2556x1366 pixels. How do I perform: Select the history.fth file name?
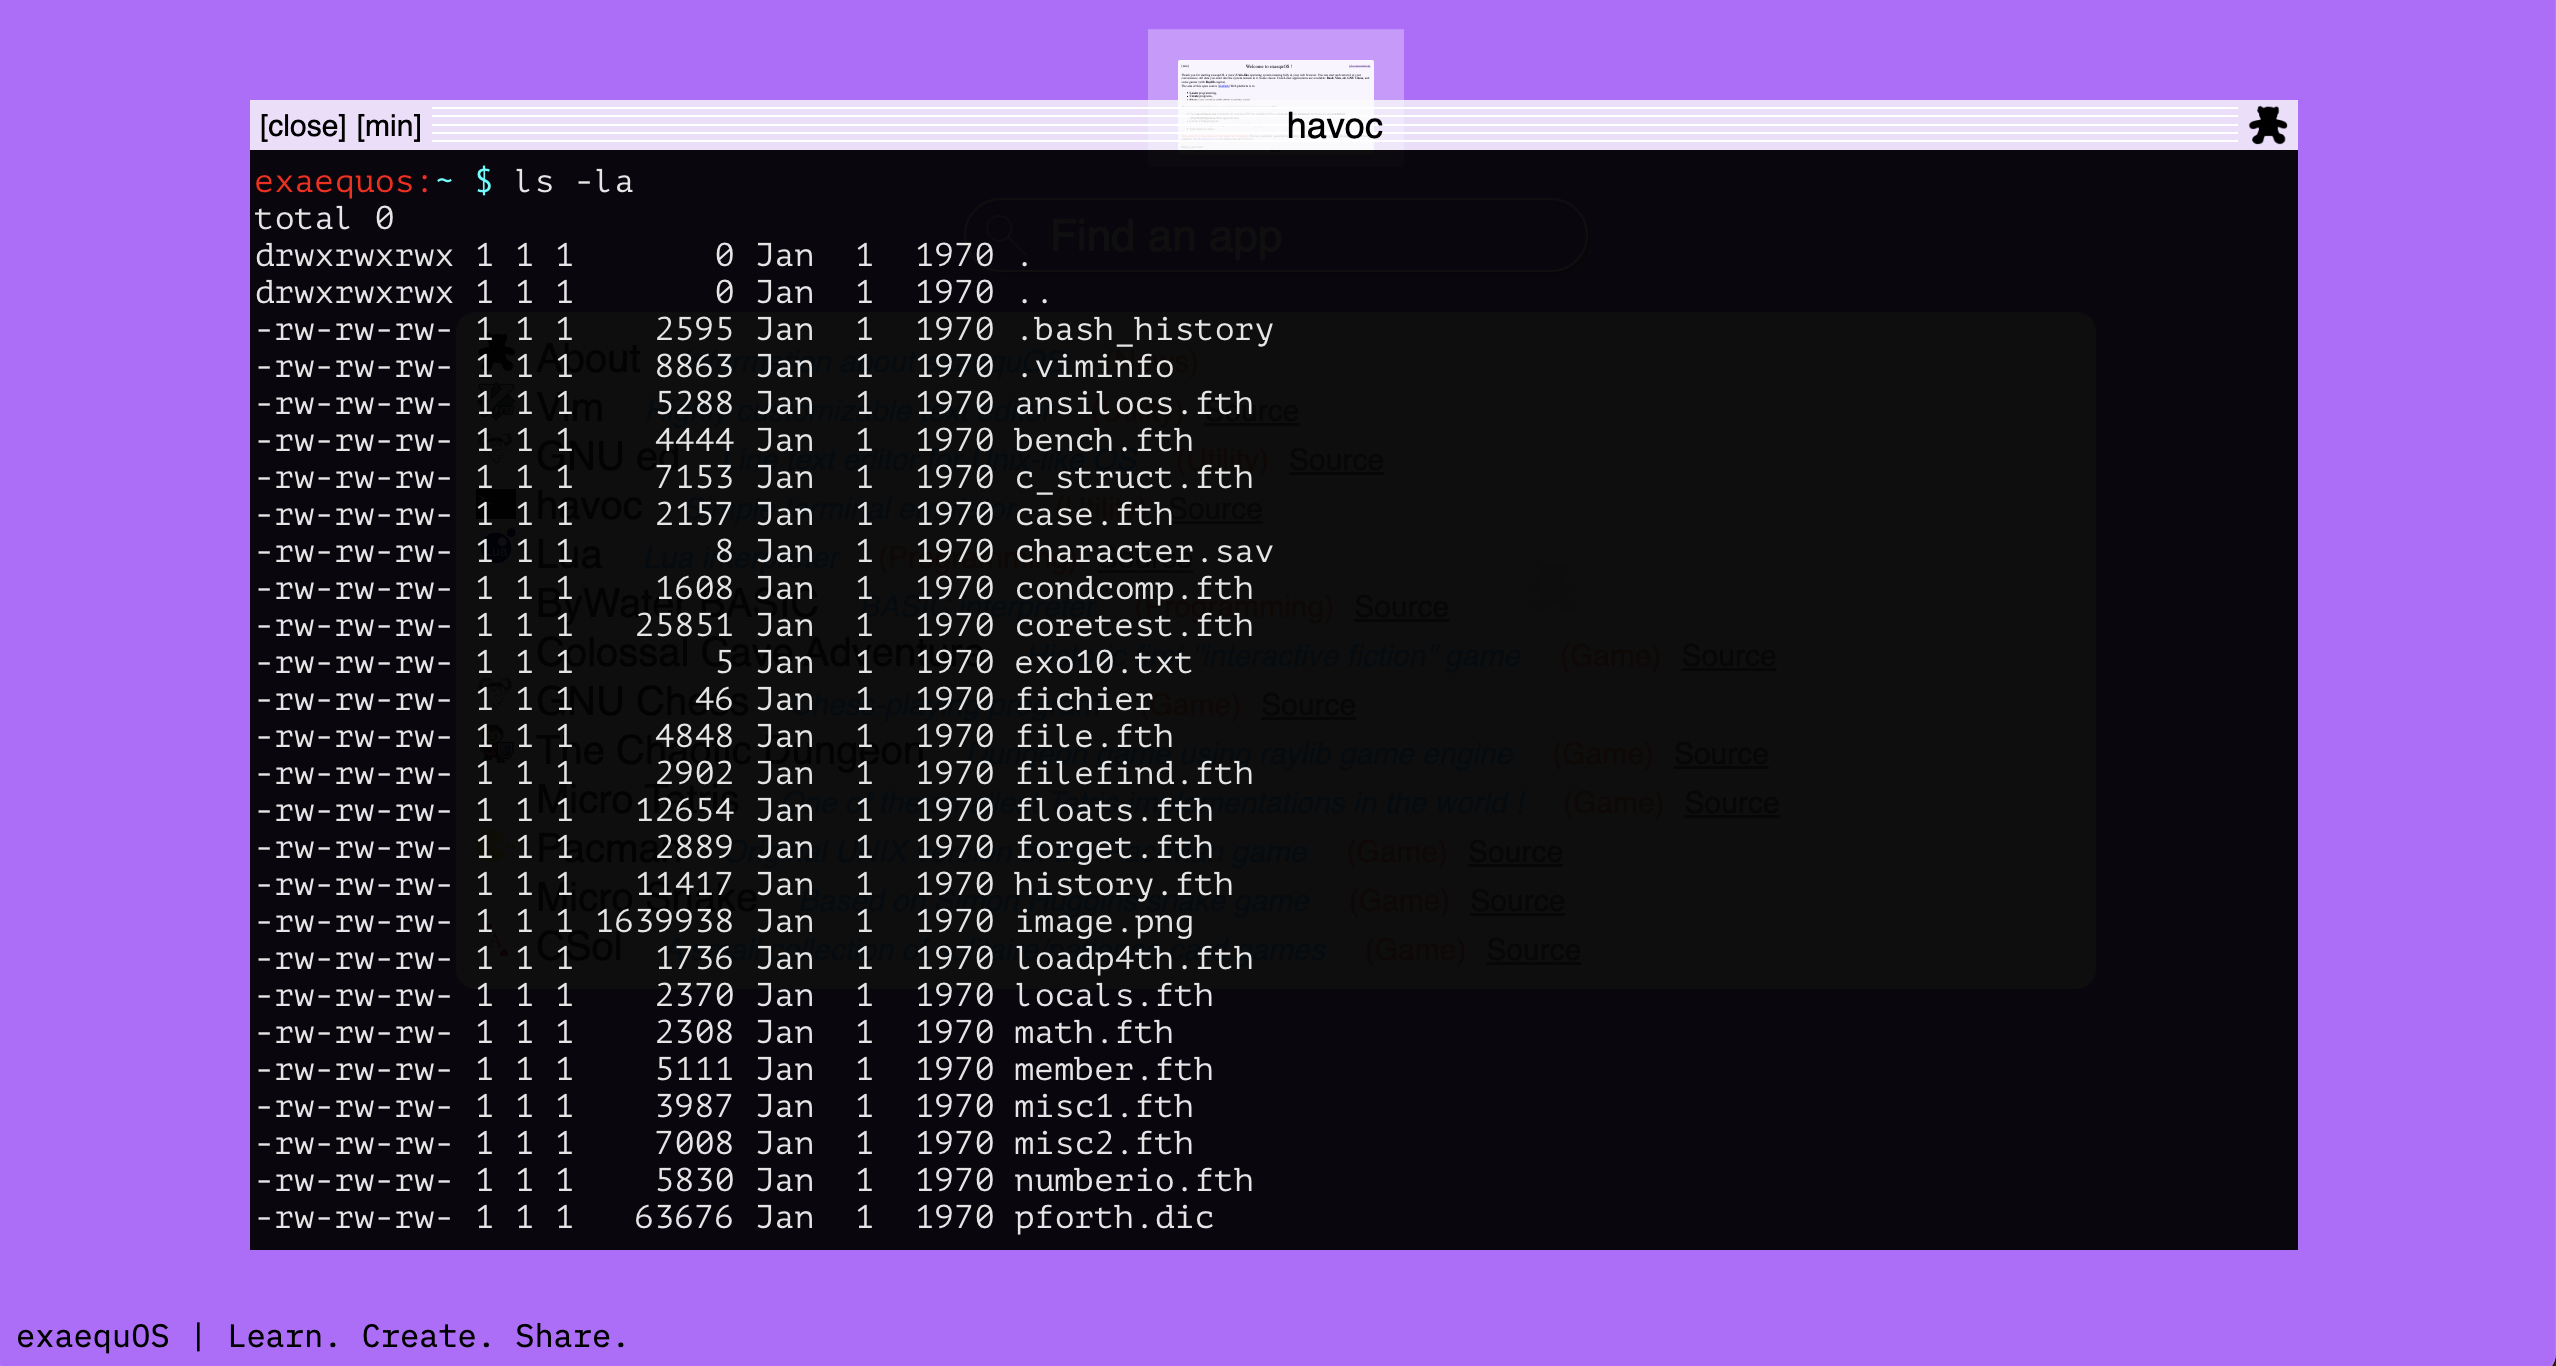tap(1124, 885)
